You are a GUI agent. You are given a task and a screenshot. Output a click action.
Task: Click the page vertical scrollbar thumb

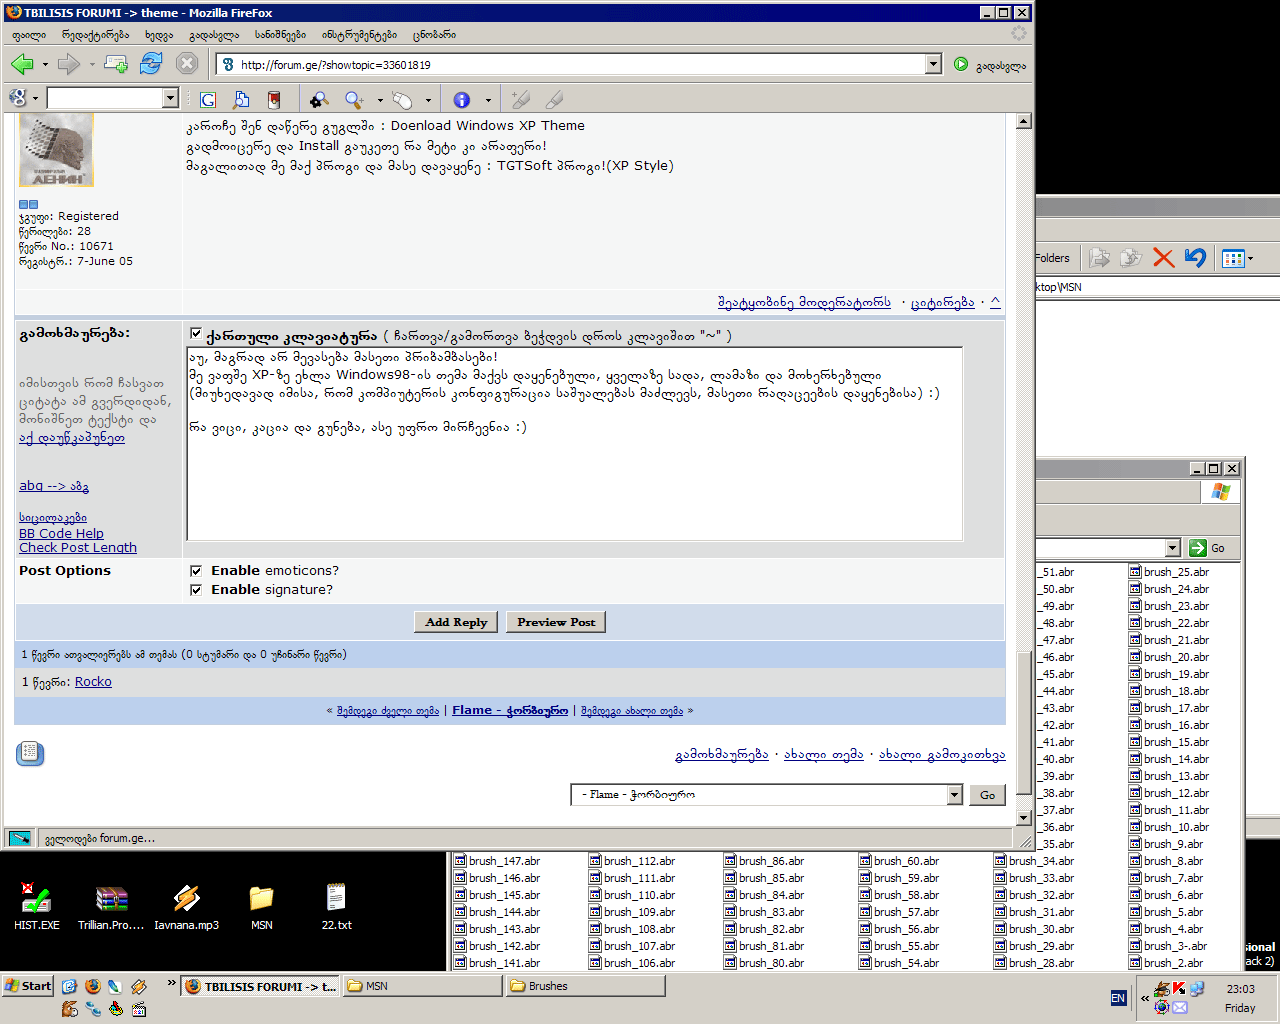1023,723
